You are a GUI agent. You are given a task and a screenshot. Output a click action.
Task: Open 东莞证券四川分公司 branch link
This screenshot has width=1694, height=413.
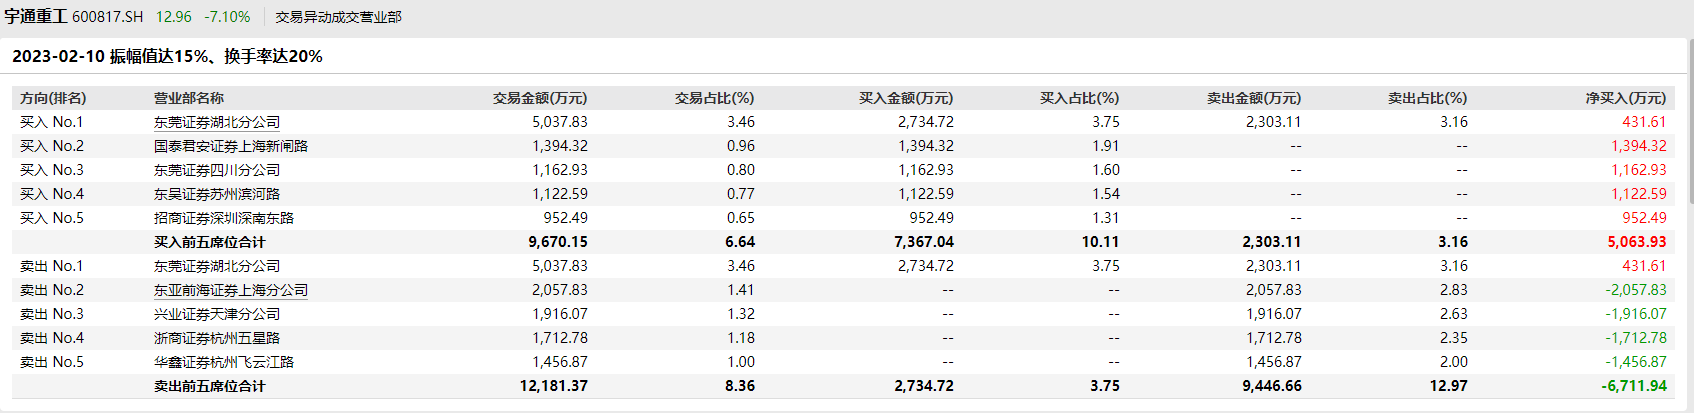pyautogui.click(x=216, y=170)
